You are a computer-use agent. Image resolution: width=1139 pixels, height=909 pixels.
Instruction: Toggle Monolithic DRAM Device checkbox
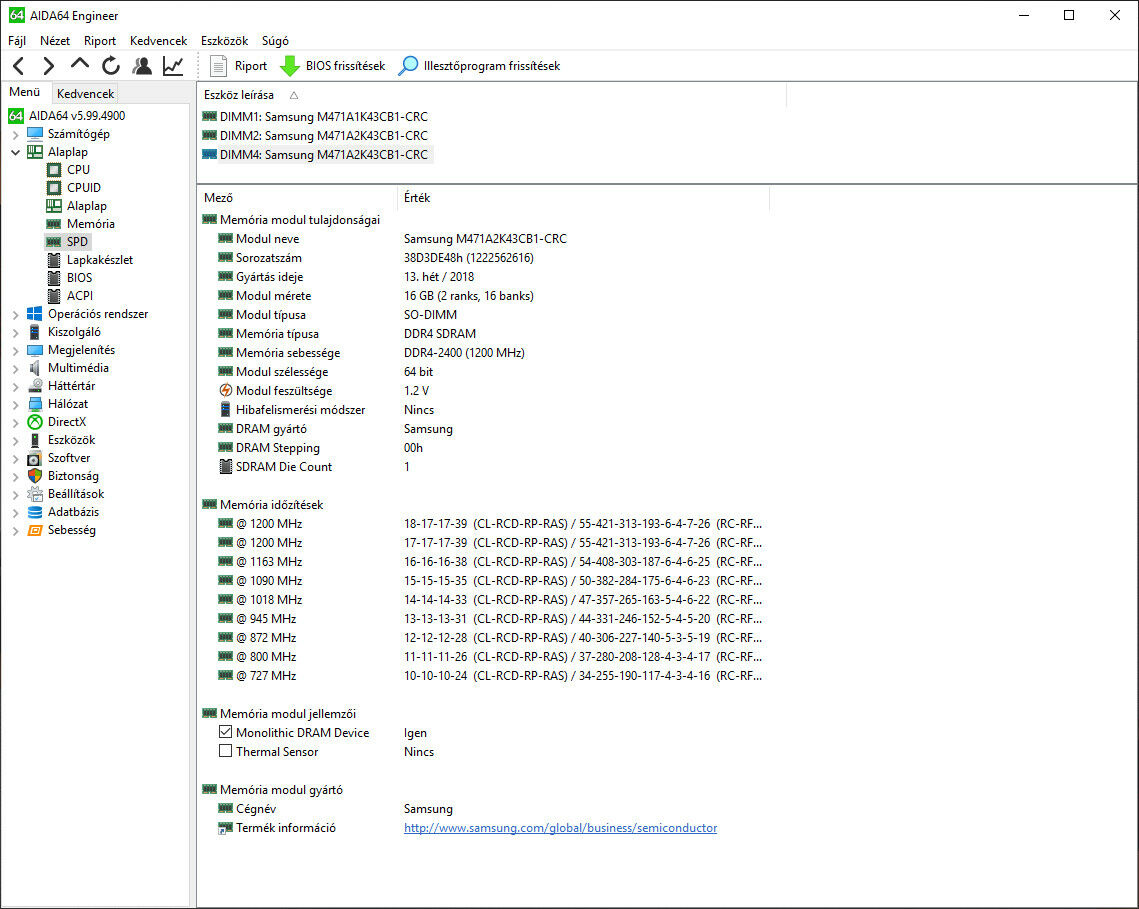pos(225,732)
